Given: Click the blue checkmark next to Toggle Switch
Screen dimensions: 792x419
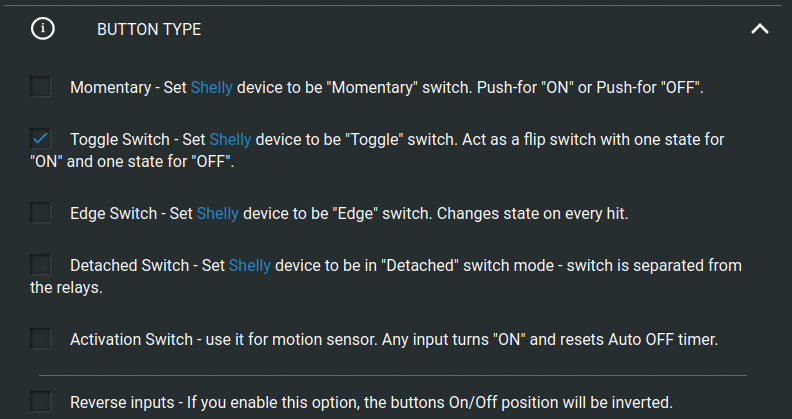Looking at the screenshot, I should pyautogui.click(x=40, y=138).
